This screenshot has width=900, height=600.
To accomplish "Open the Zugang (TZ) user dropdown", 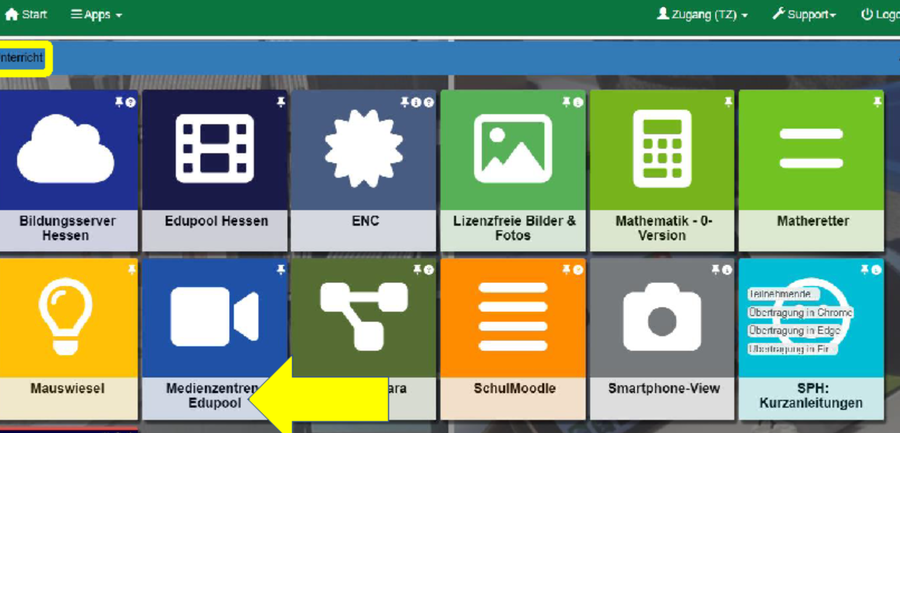I will click(702, 15).
